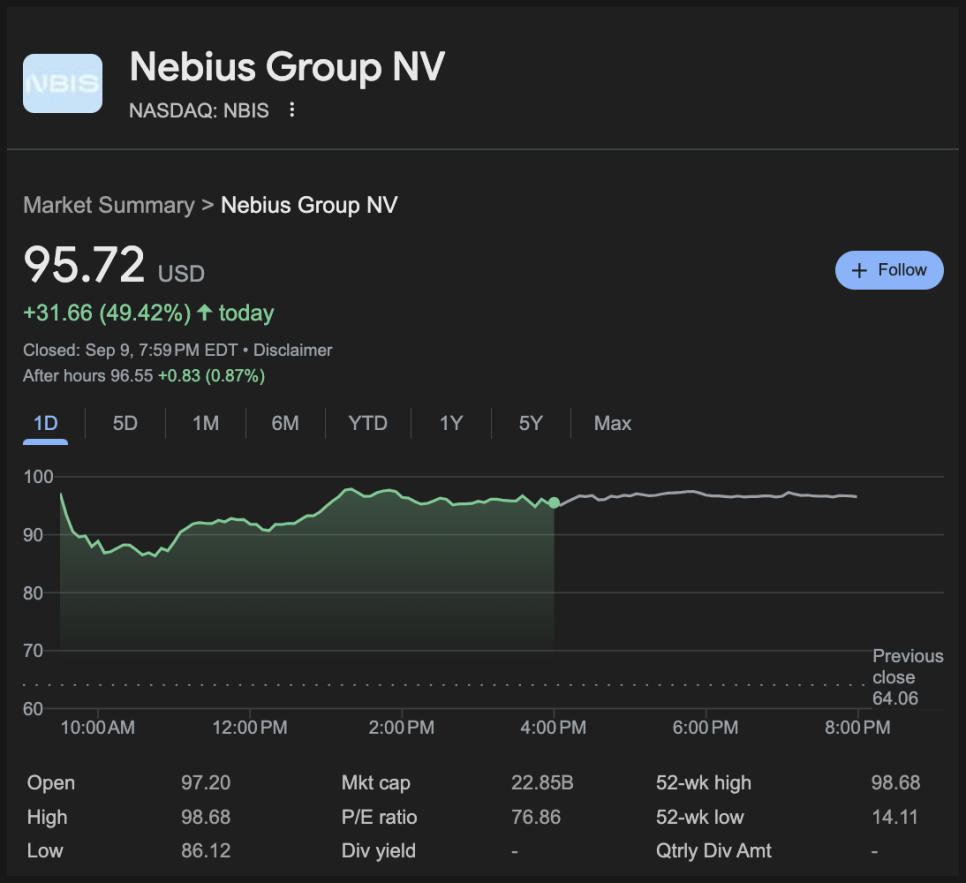966x883 pixels.
Task: Click the NBIS company logo
Action: (x=63, y=83)
